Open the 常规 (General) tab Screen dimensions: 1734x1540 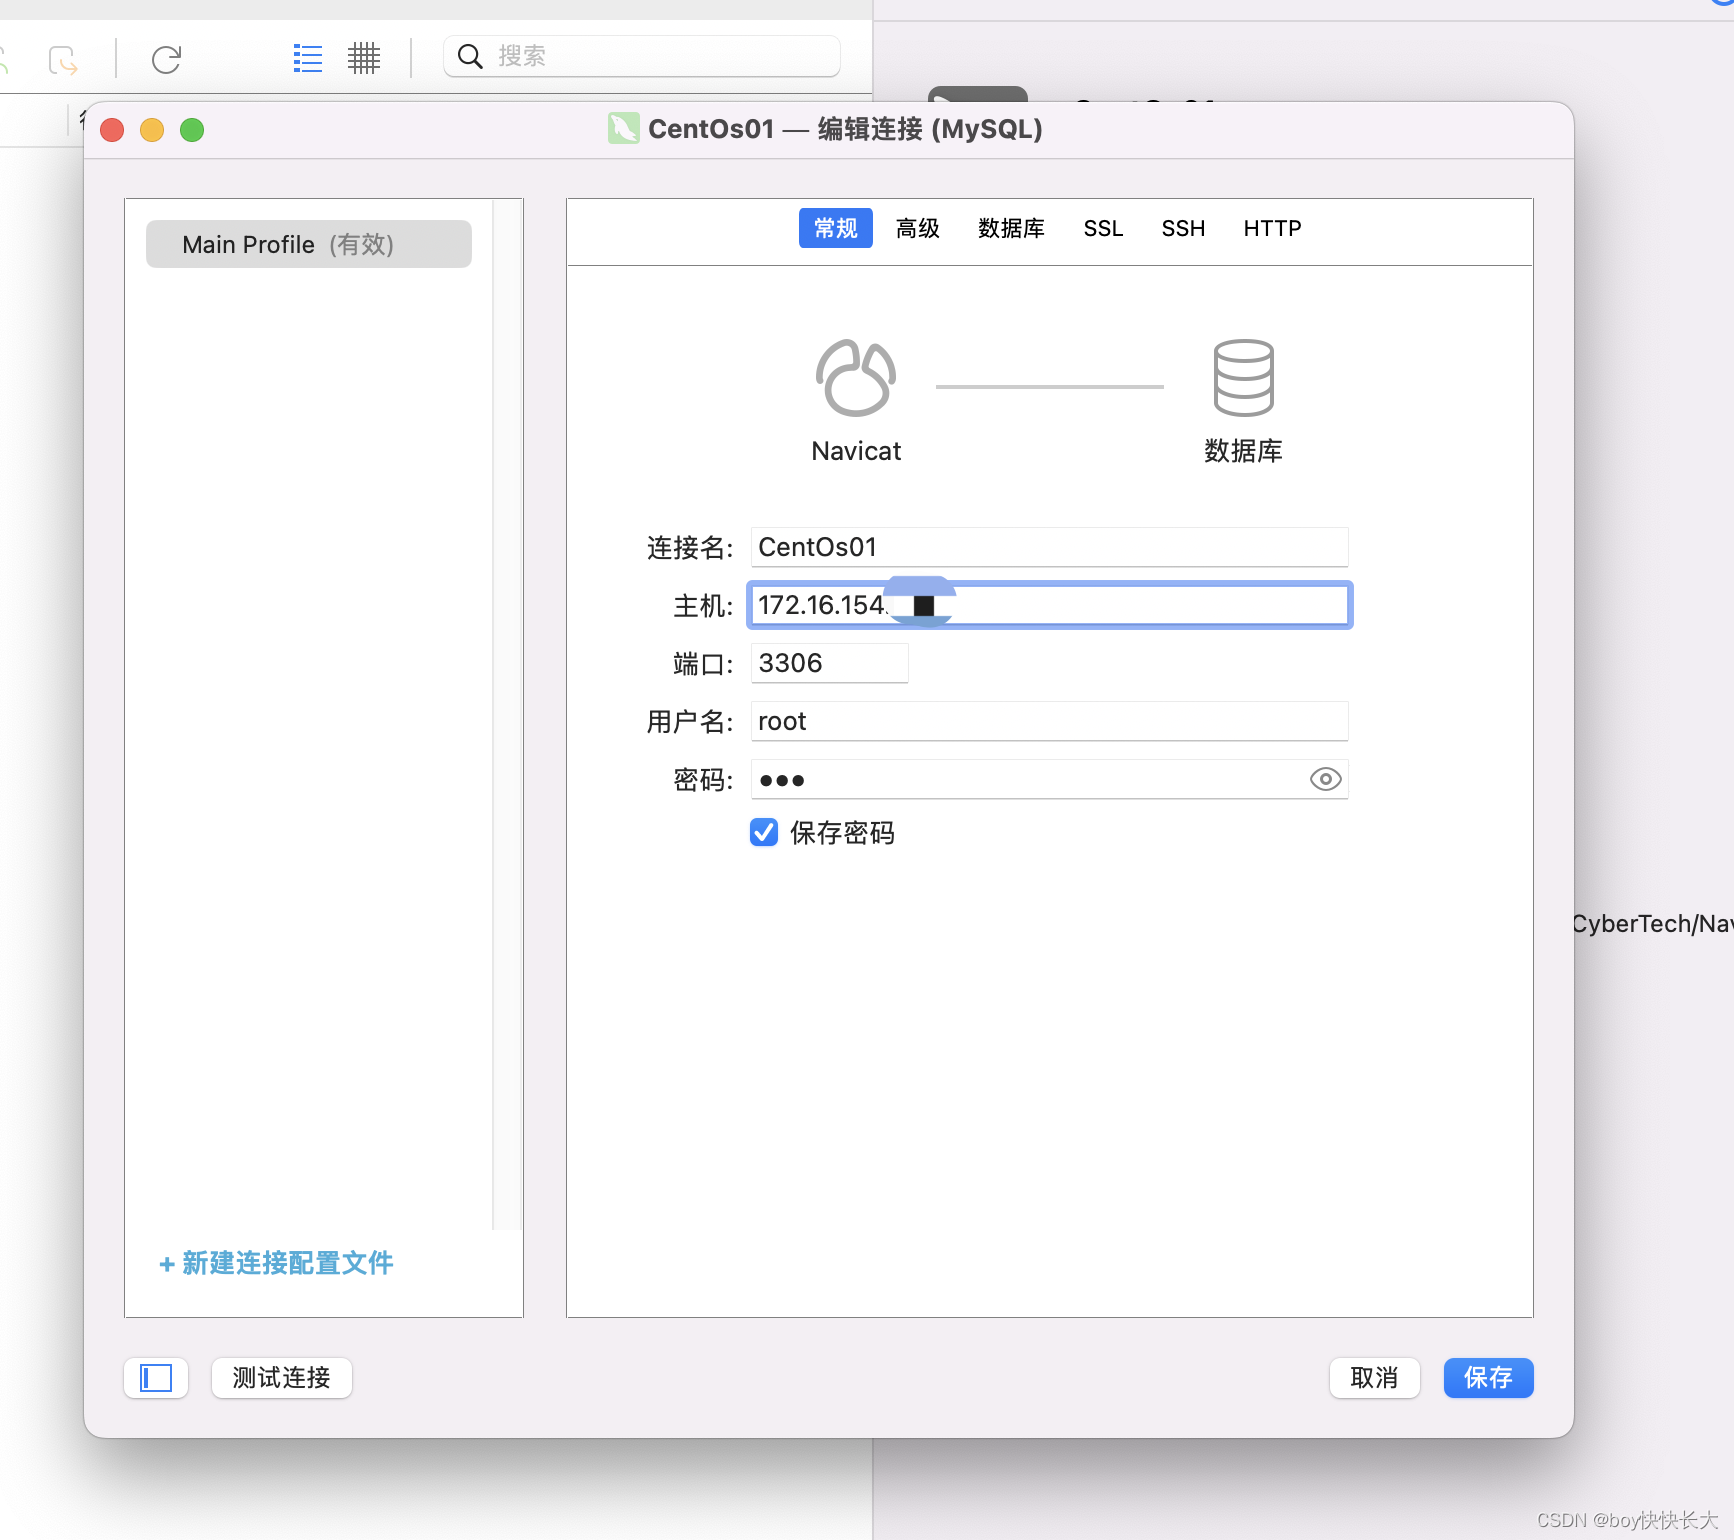point(836,228)
